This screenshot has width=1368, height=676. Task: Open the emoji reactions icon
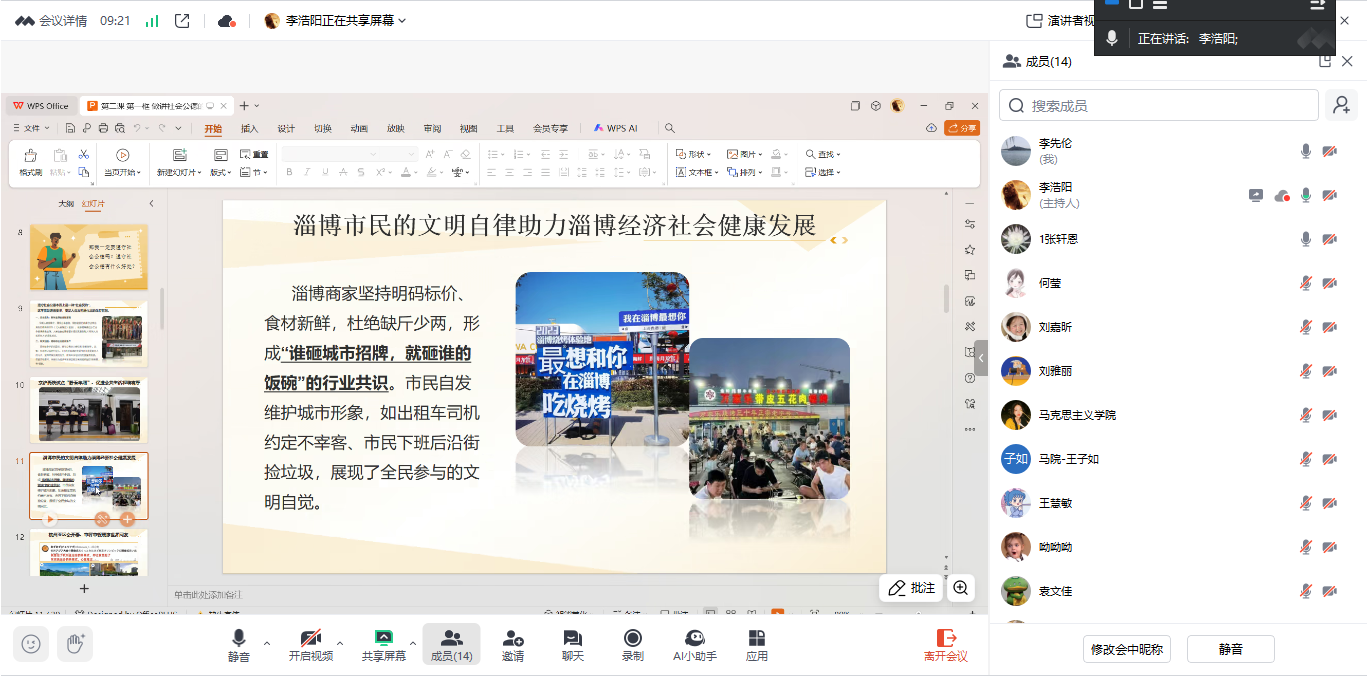pos(31,643)
